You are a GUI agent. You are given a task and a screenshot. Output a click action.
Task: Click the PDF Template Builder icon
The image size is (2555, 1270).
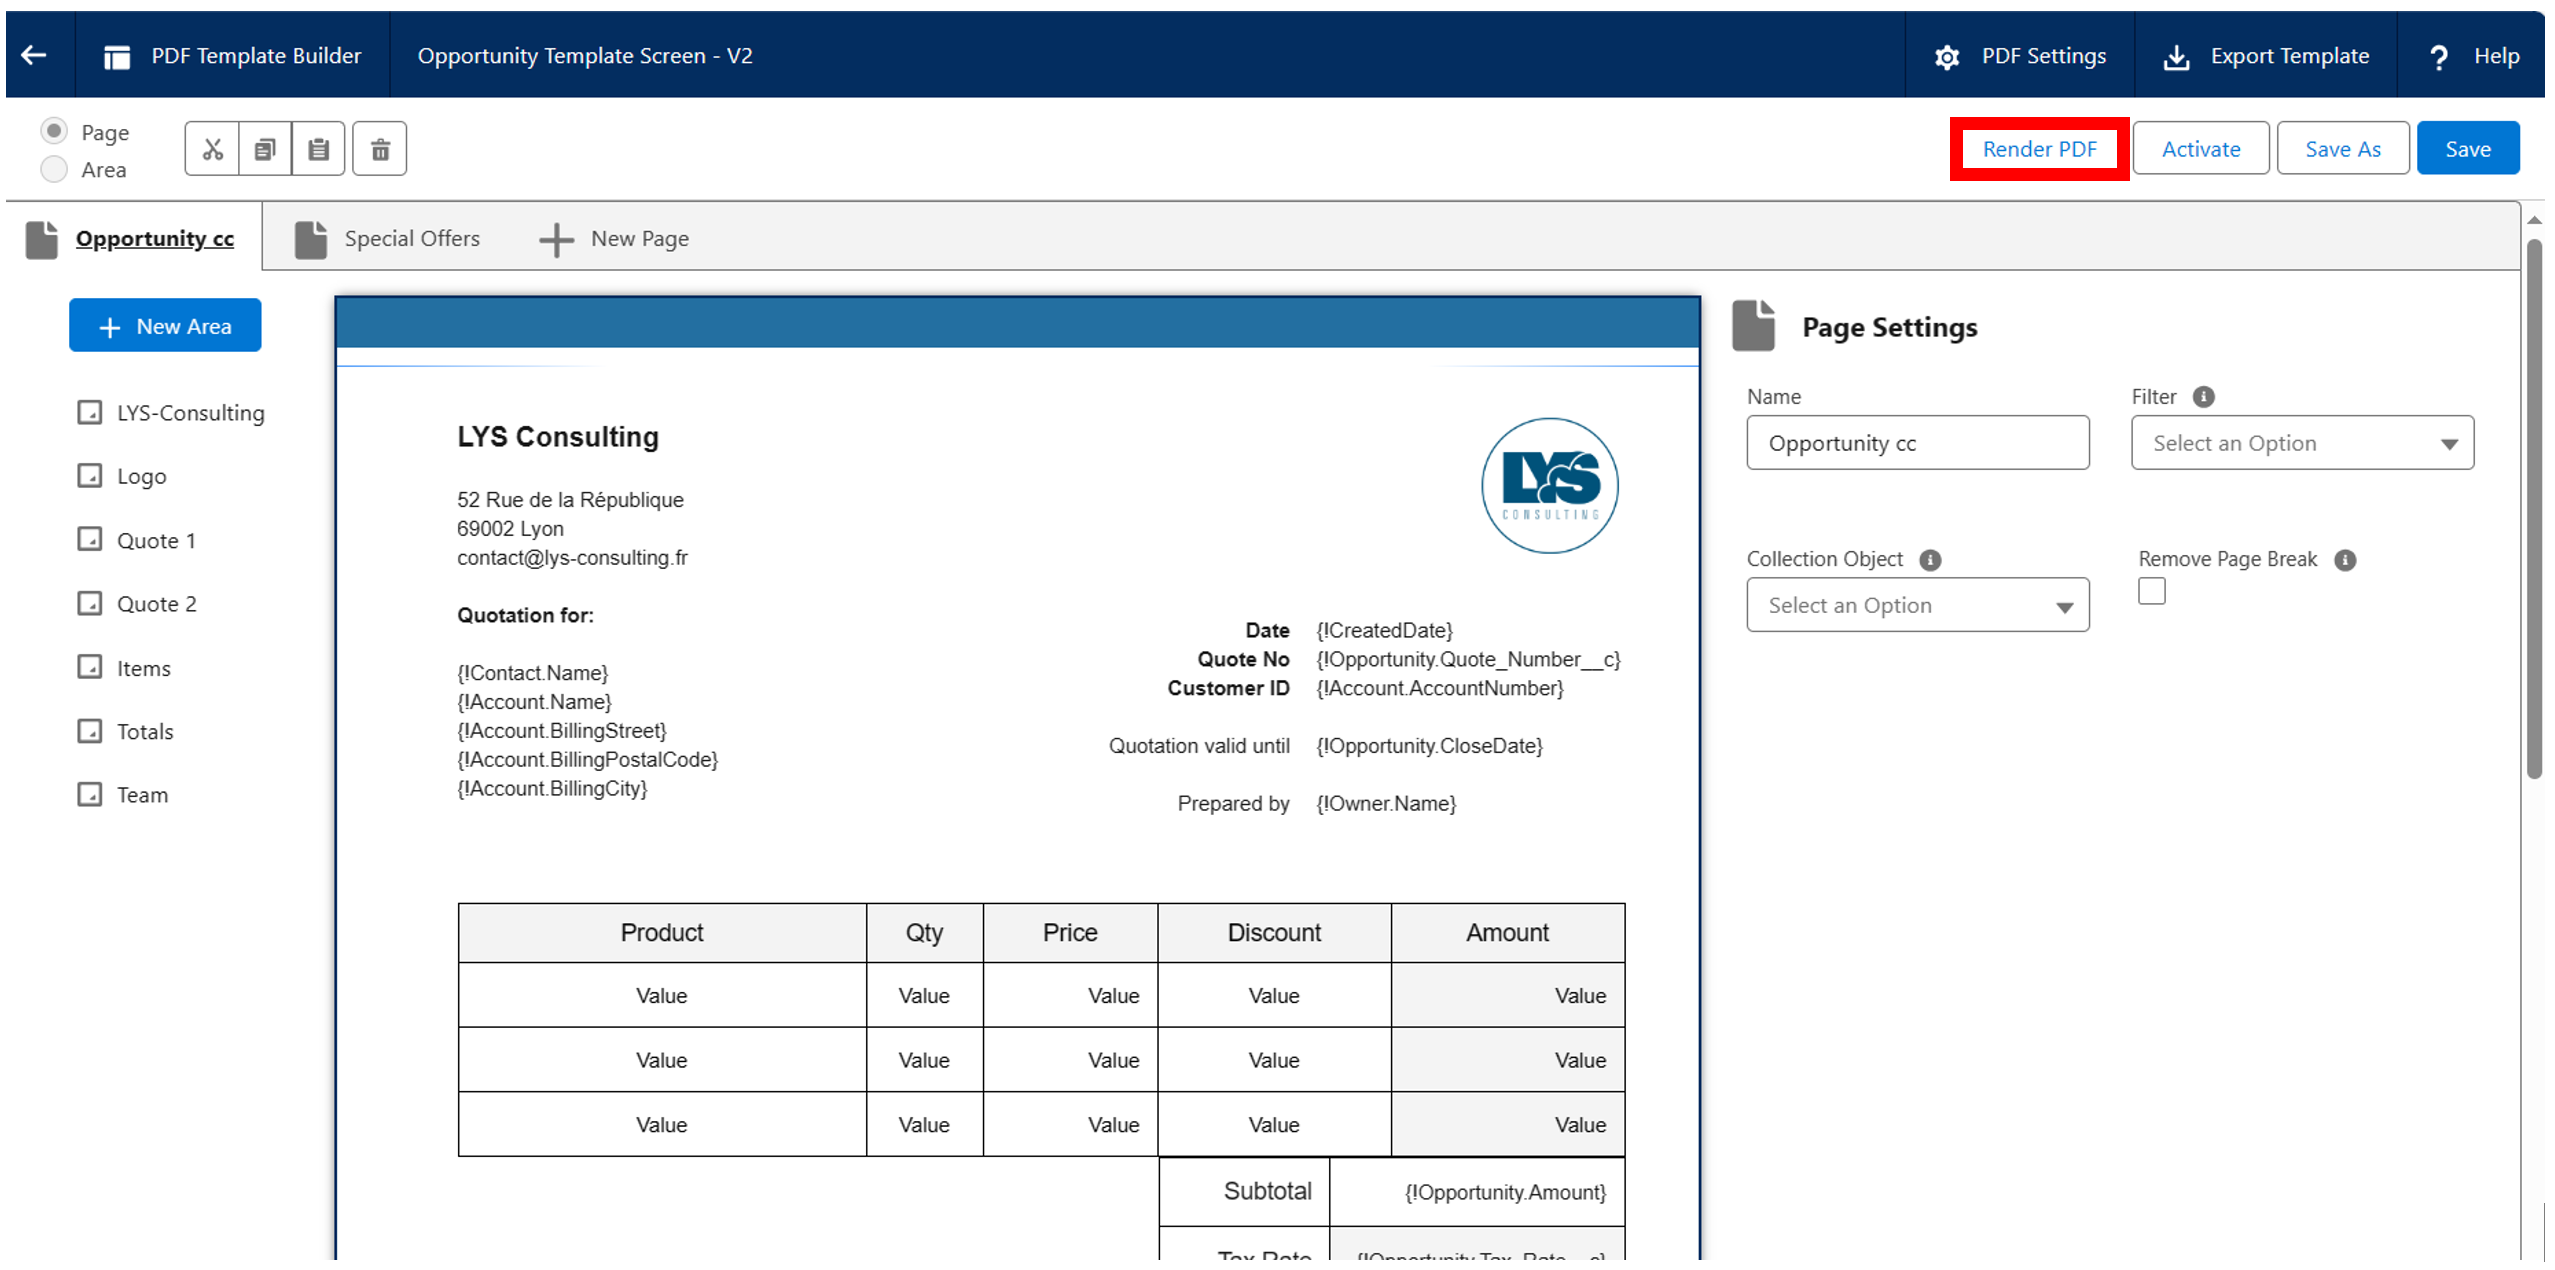pyautogui.click(x=117, y=57)
